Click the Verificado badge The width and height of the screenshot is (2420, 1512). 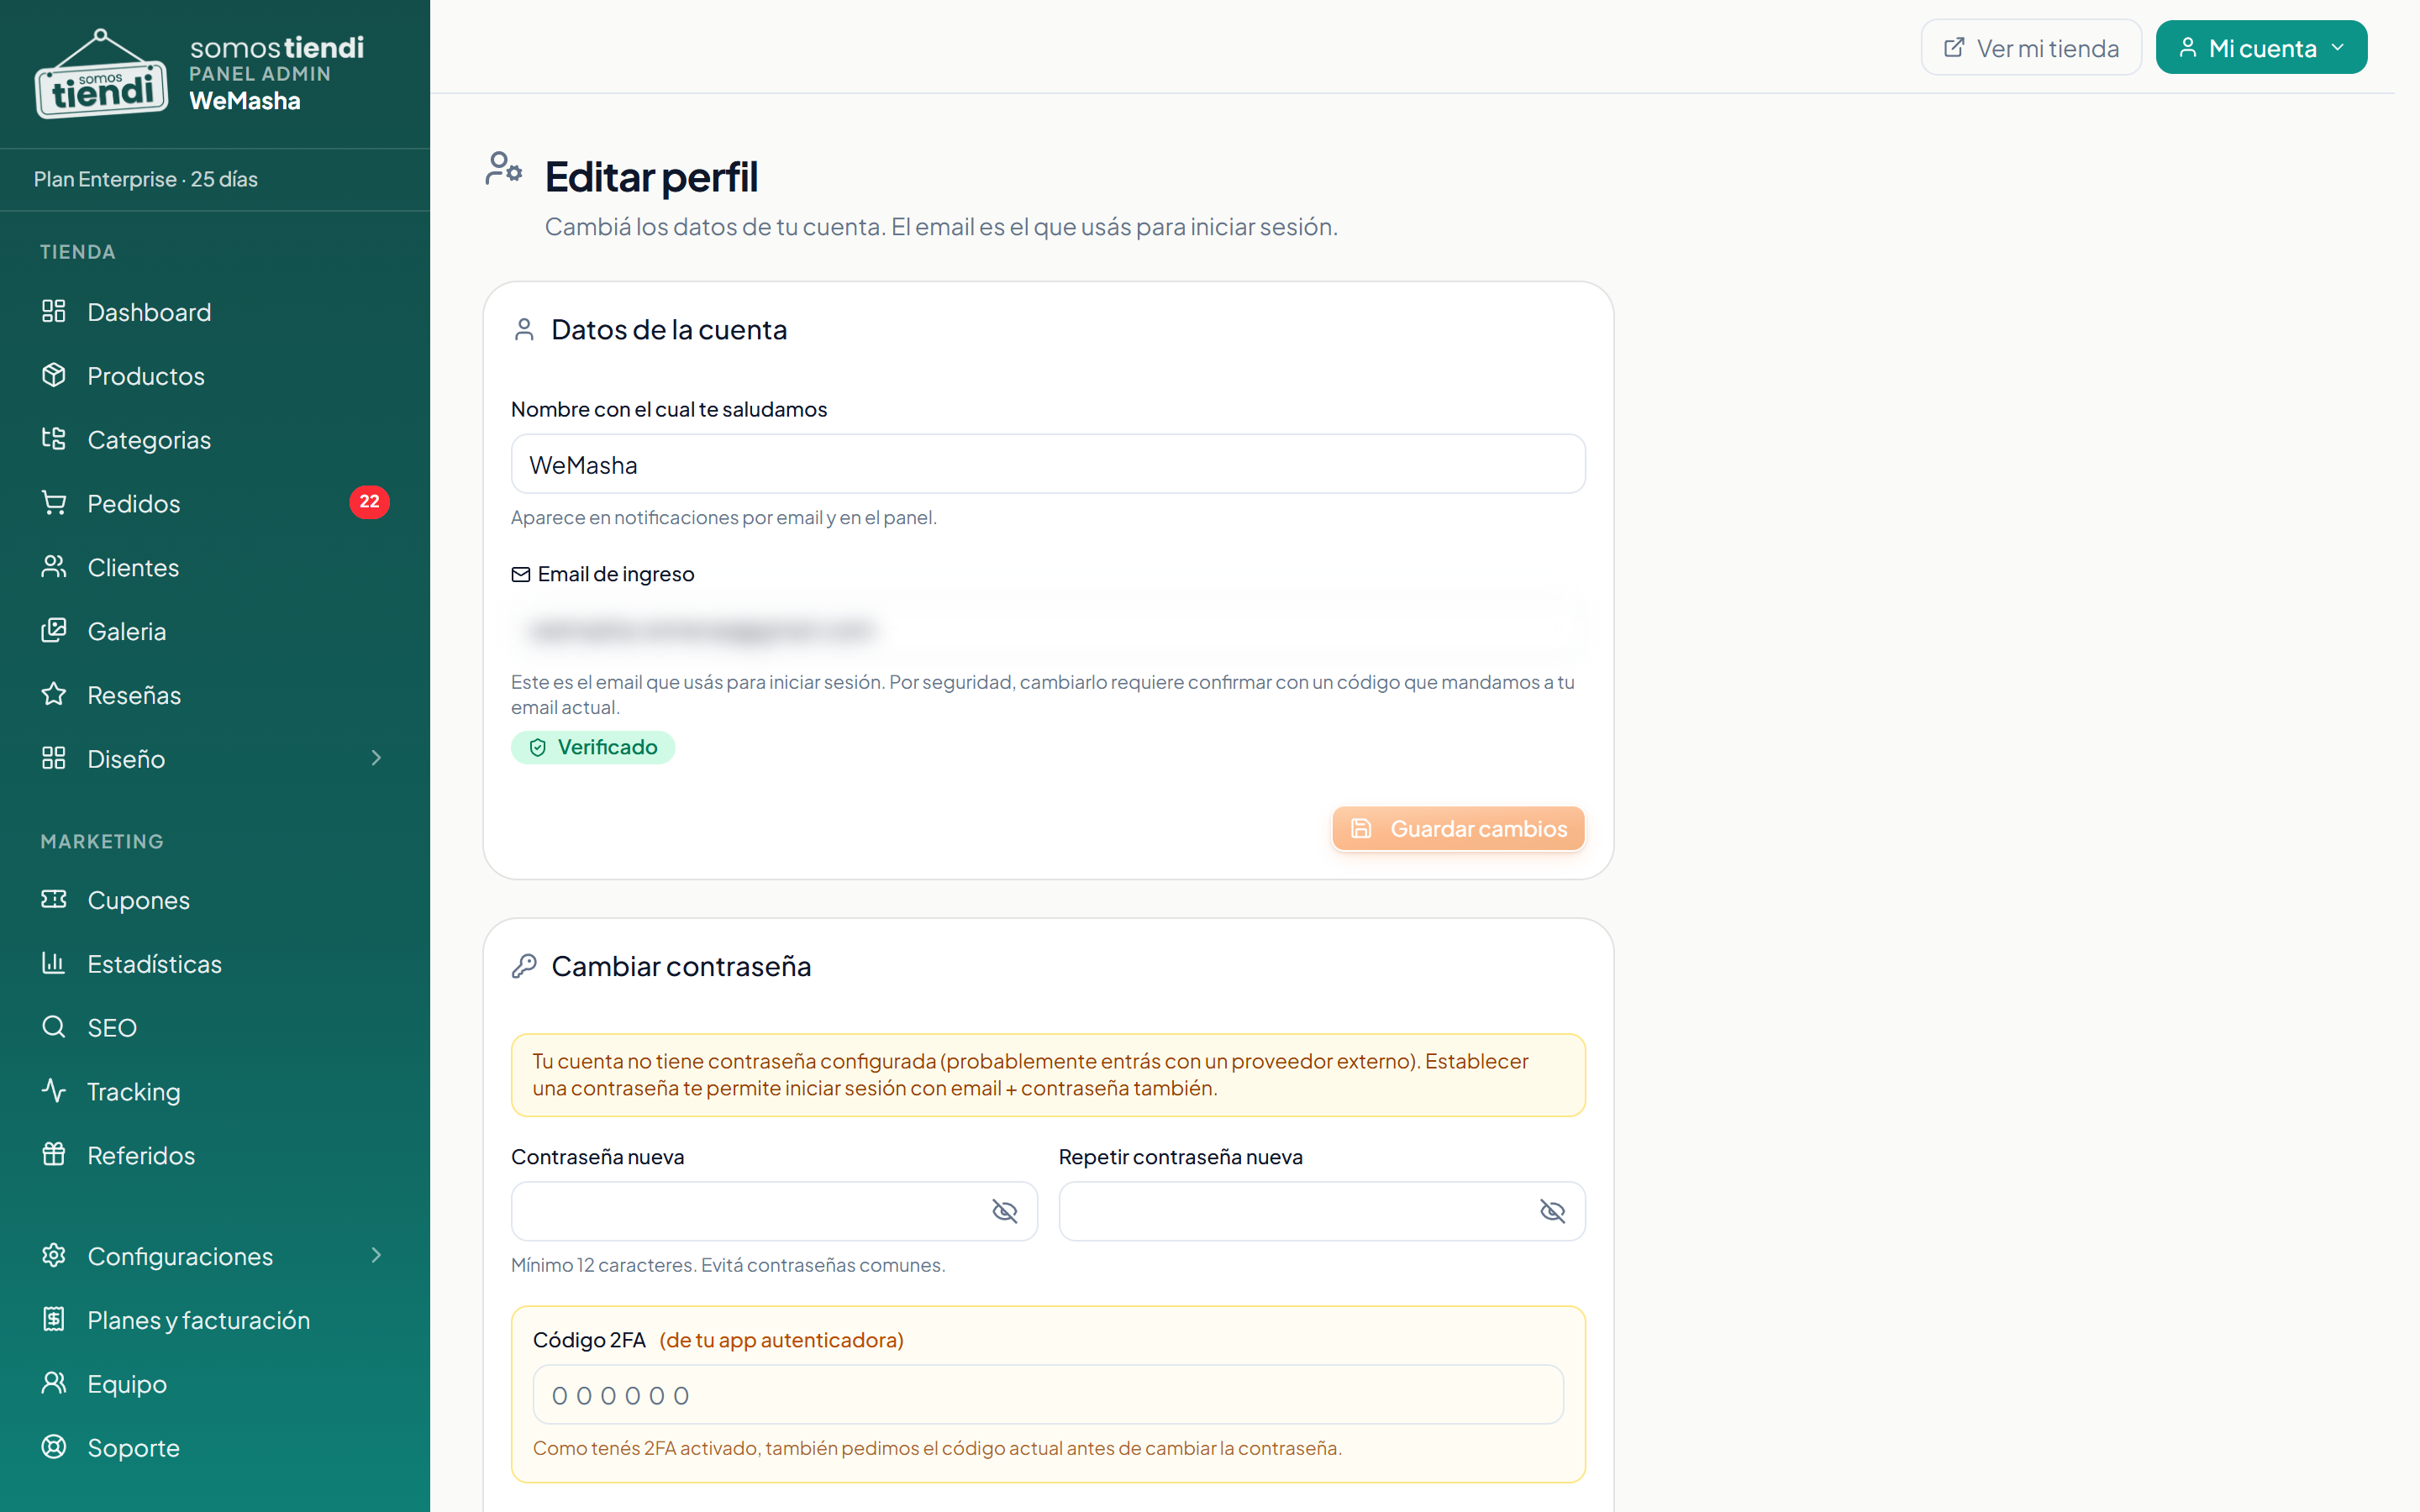pyautogui.click(x=593, y=748)
